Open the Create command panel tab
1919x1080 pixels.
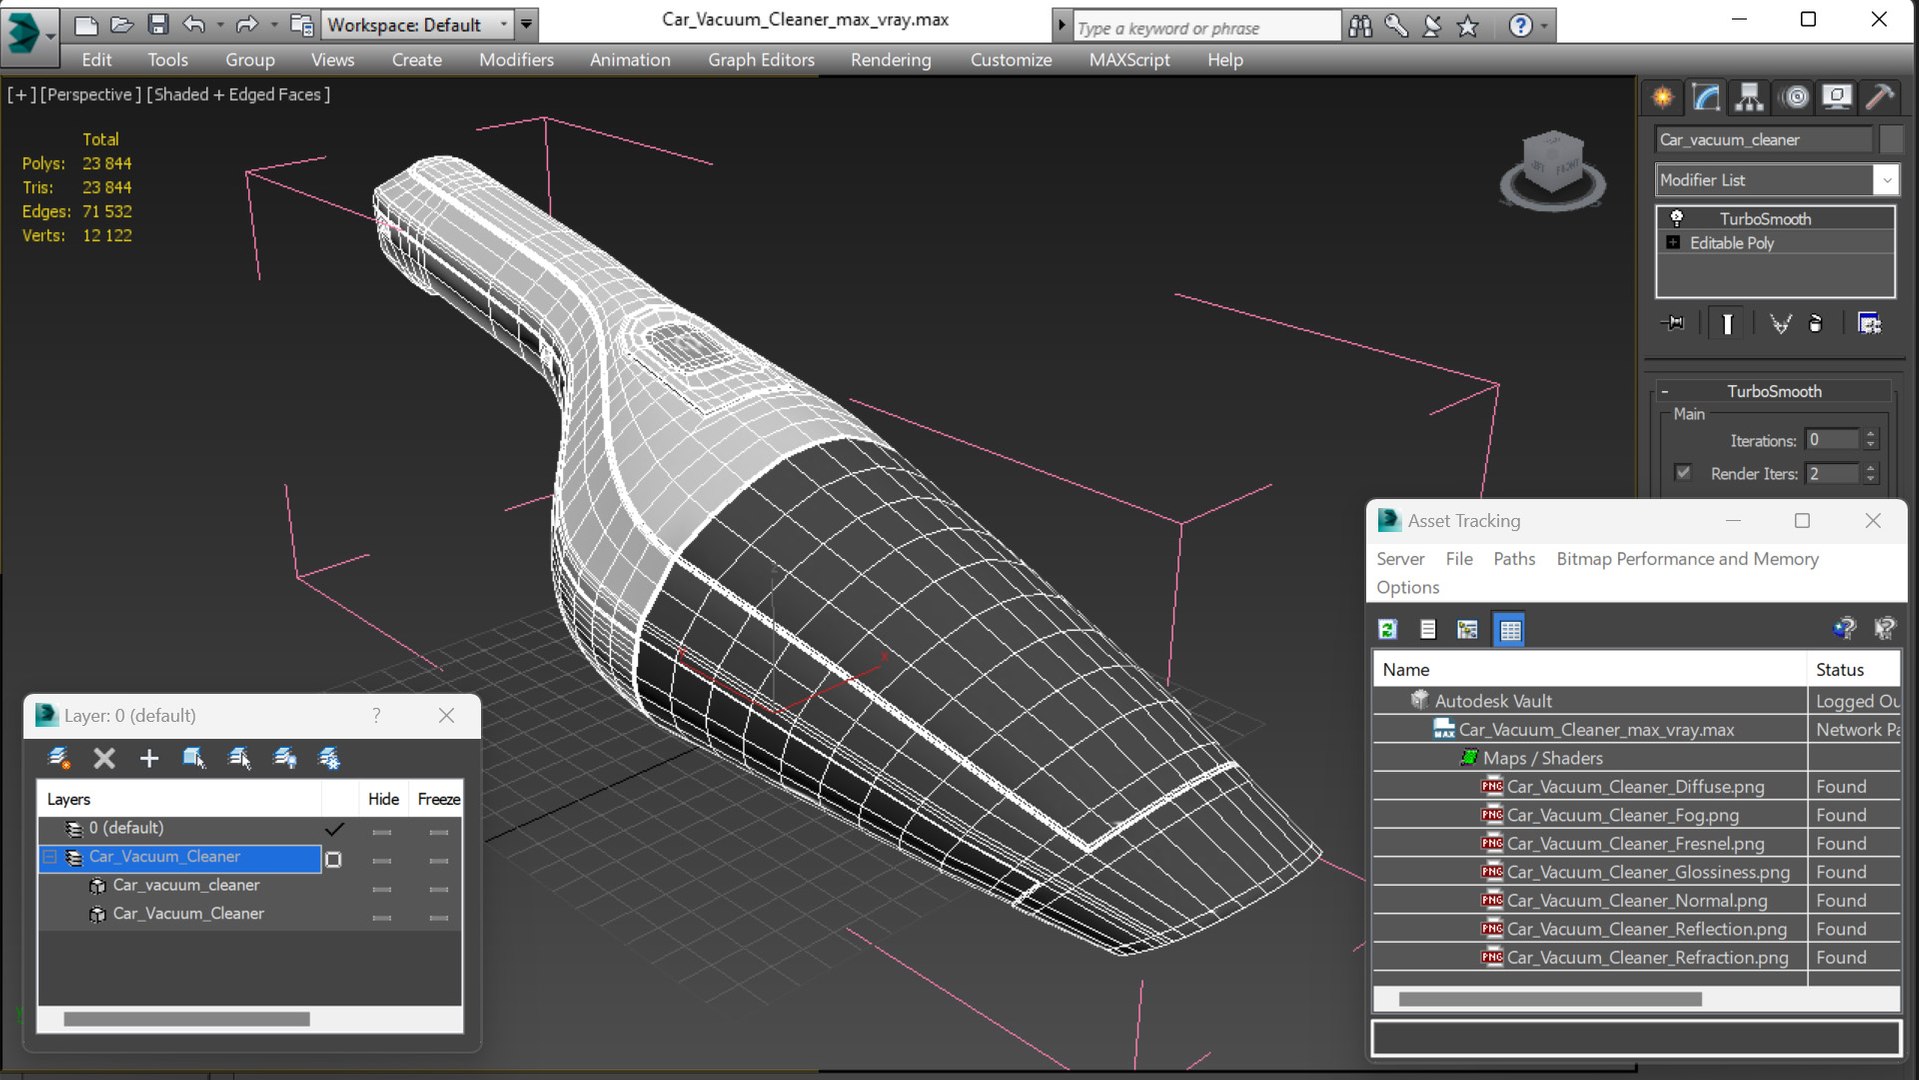click(1662, 97)
